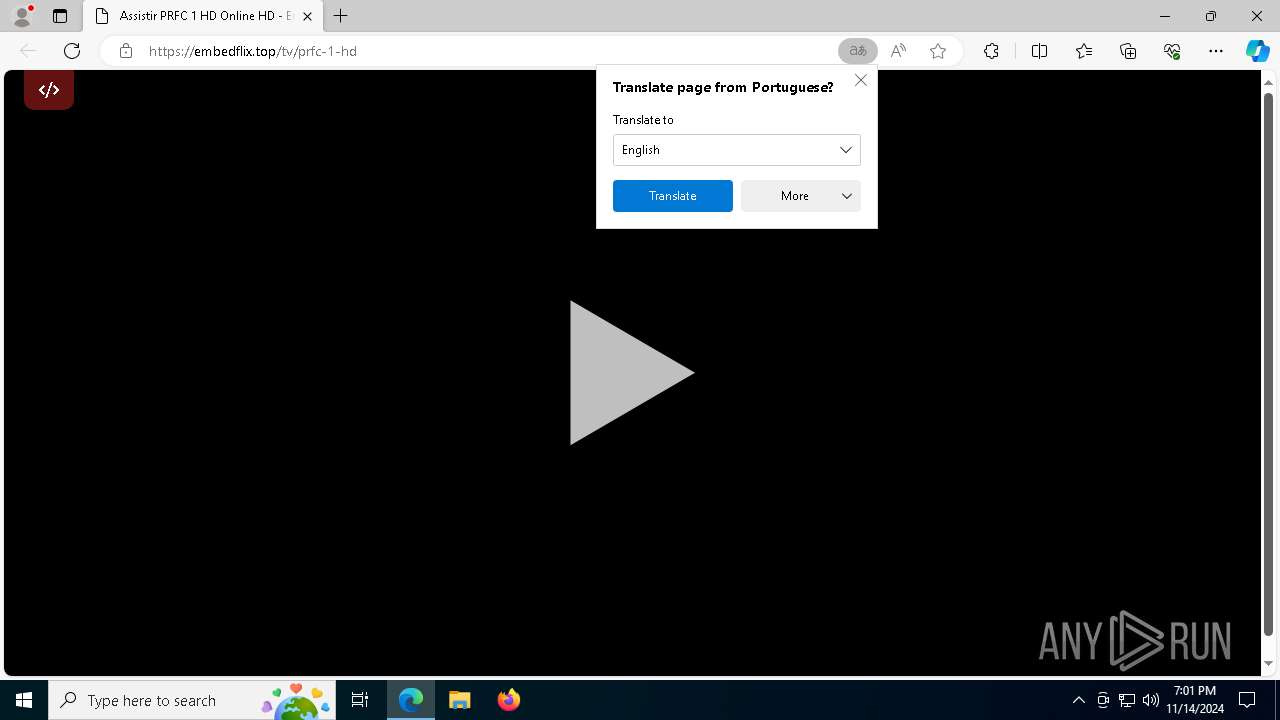Open the Edge profile icon

(x=22, y=16)
